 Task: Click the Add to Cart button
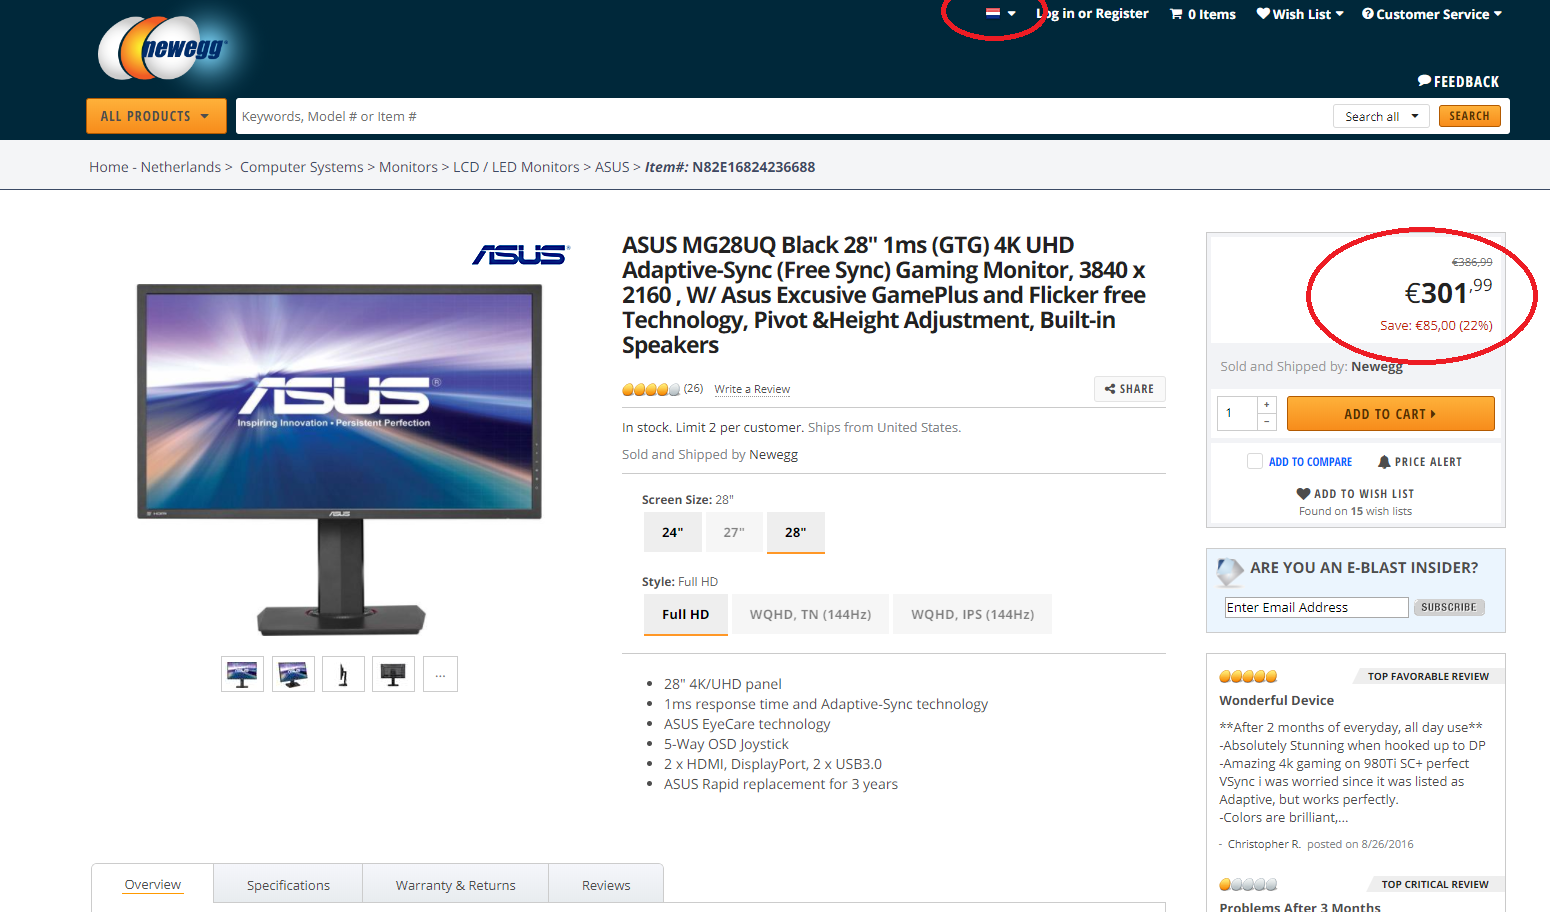pyautogui.click(x=1389, y=414)
